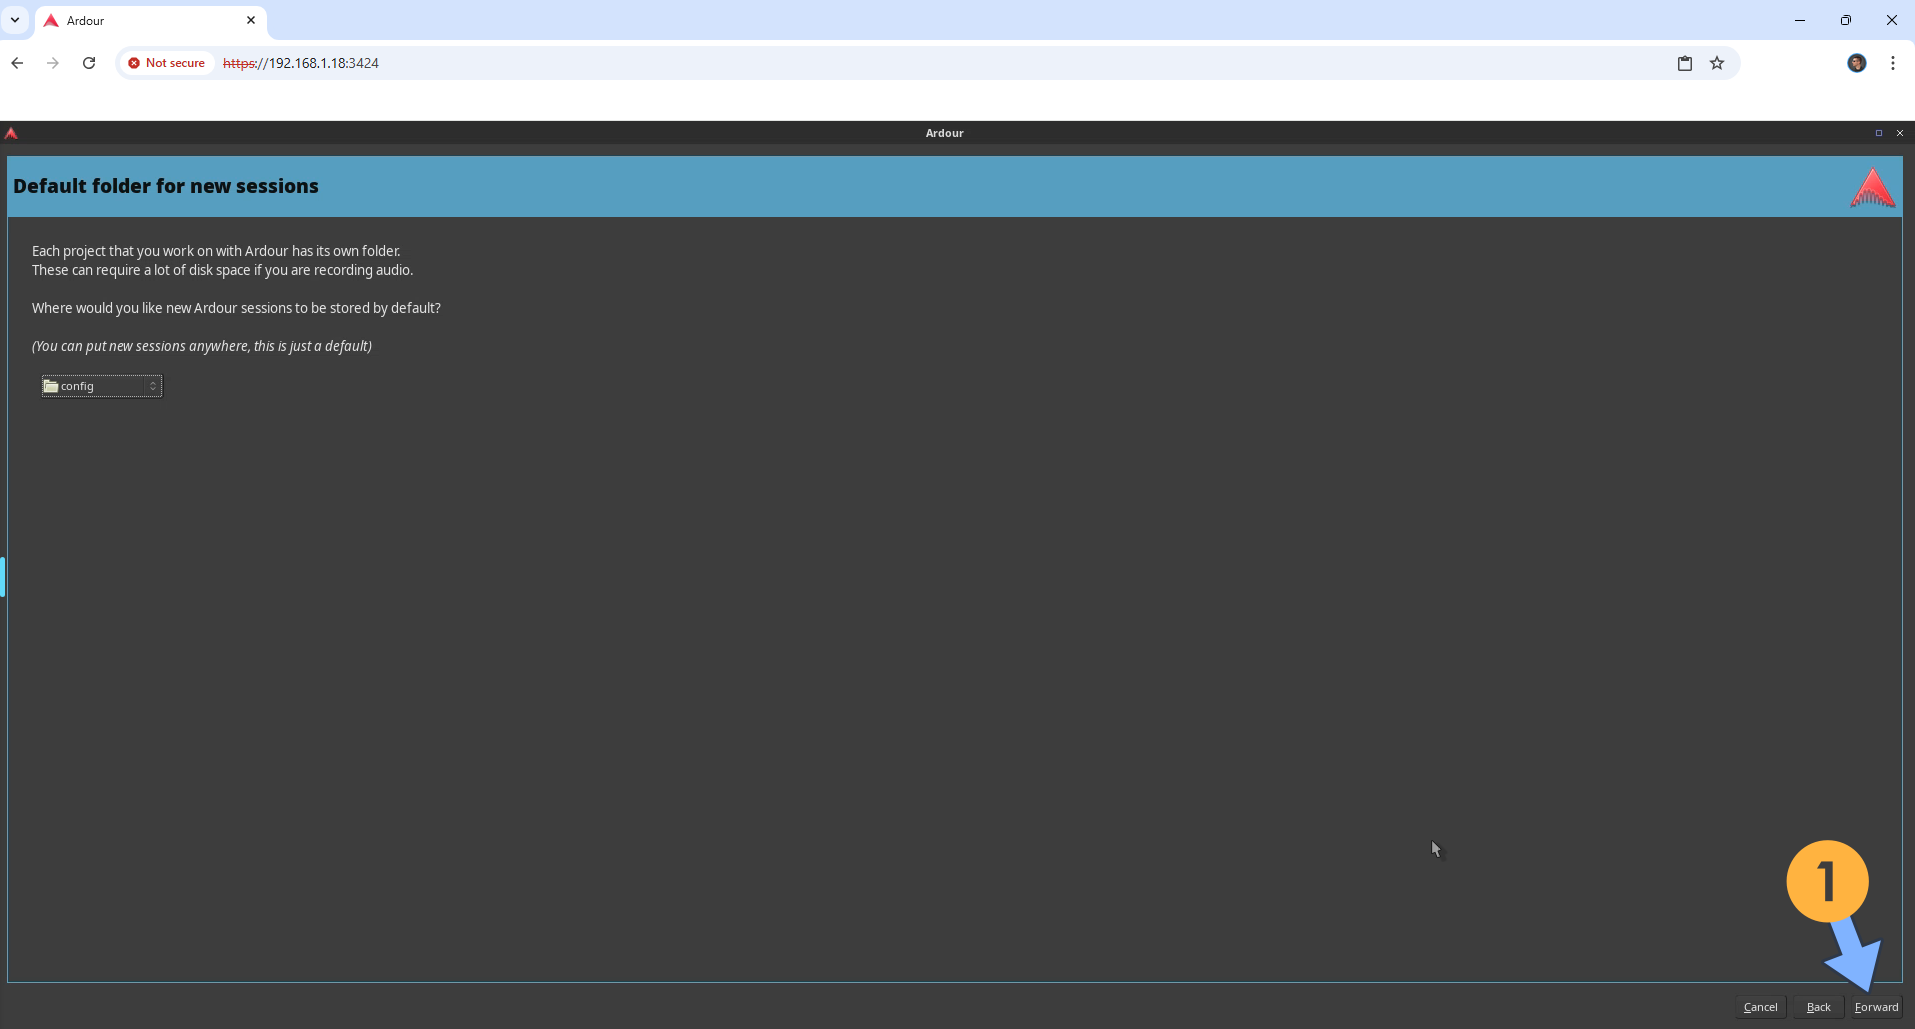Bookmark this page with the star icon
1915x1029 pixels.
[x=1717, y=63]
